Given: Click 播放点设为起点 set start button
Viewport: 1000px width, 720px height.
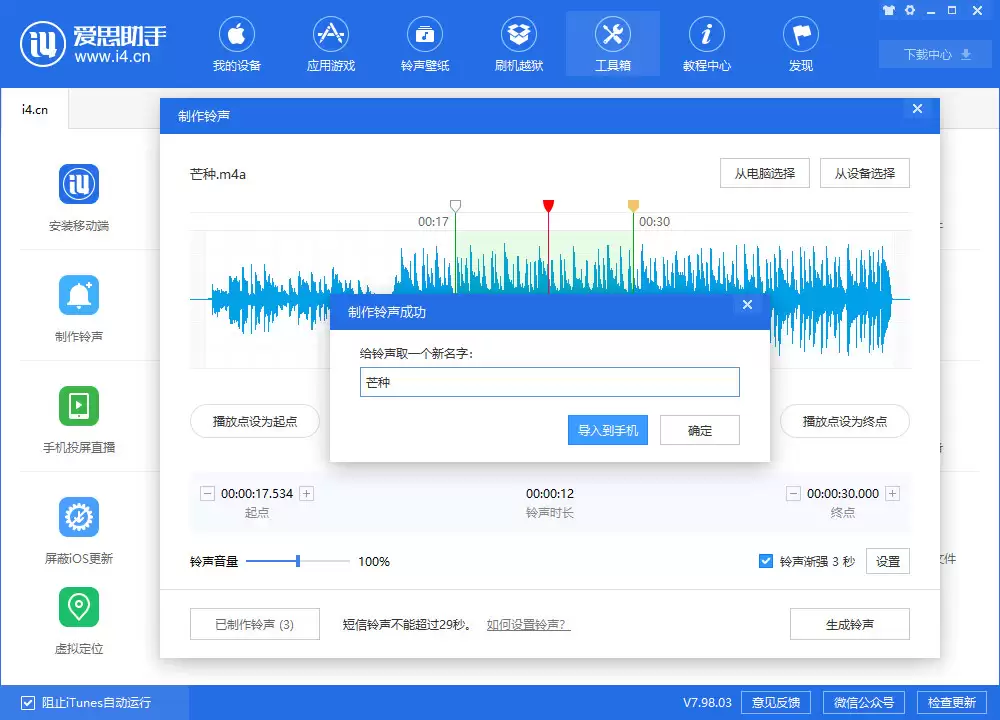Looking at the screenshot, I should 255,422.
